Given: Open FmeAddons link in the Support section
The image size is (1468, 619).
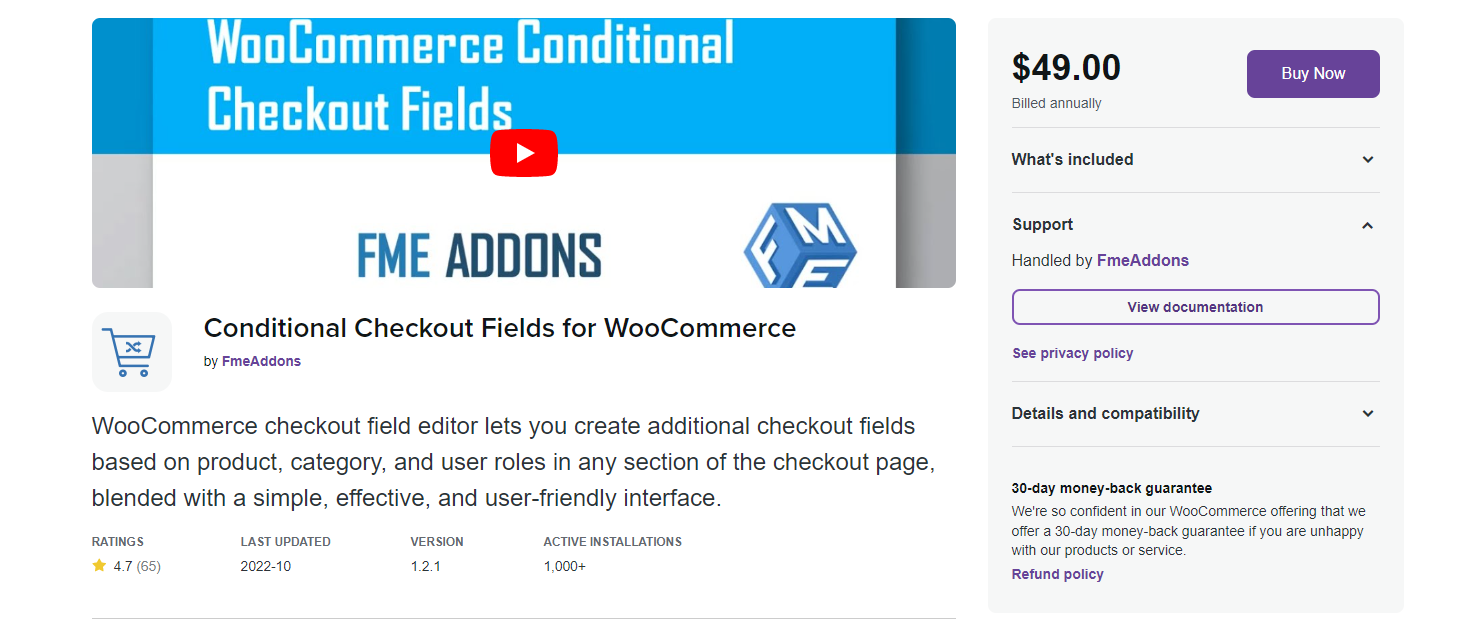Looking at the screenshot, I should click(x=1142, y=260).
